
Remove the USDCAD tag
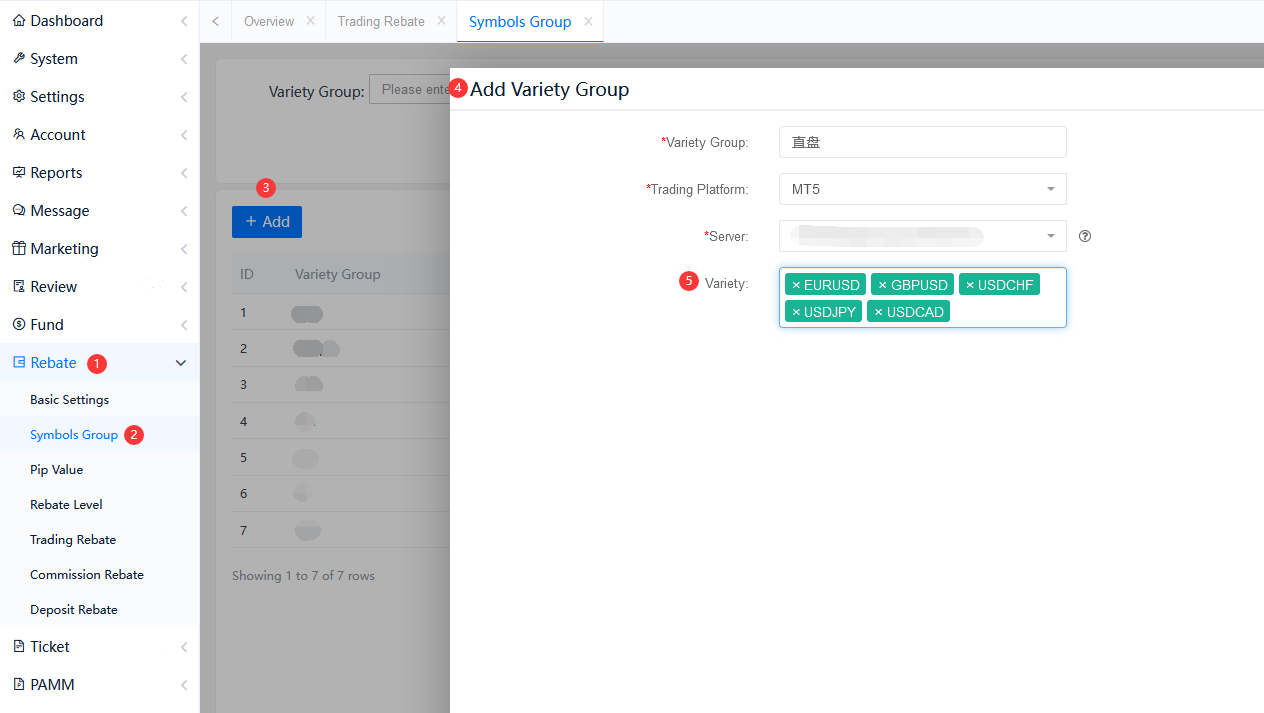878,312
